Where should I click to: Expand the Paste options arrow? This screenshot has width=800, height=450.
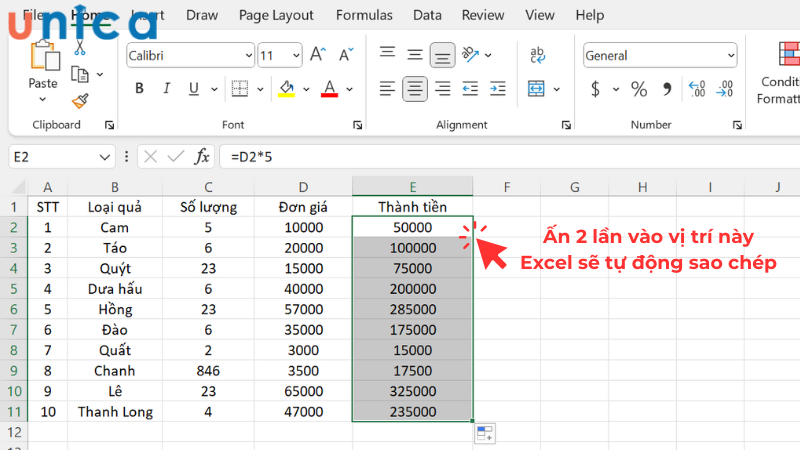click(x=42, y=99)
